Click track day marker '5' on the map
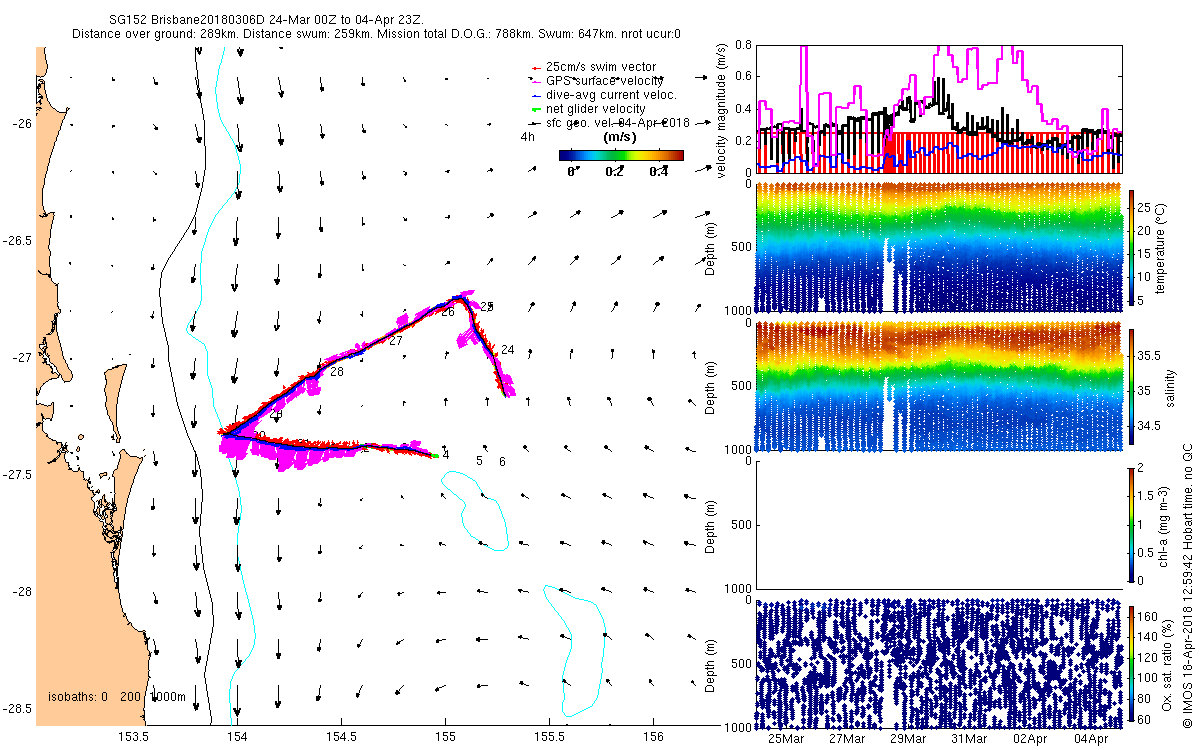This screenshot has height=750, width=1200. click(479, 461)
